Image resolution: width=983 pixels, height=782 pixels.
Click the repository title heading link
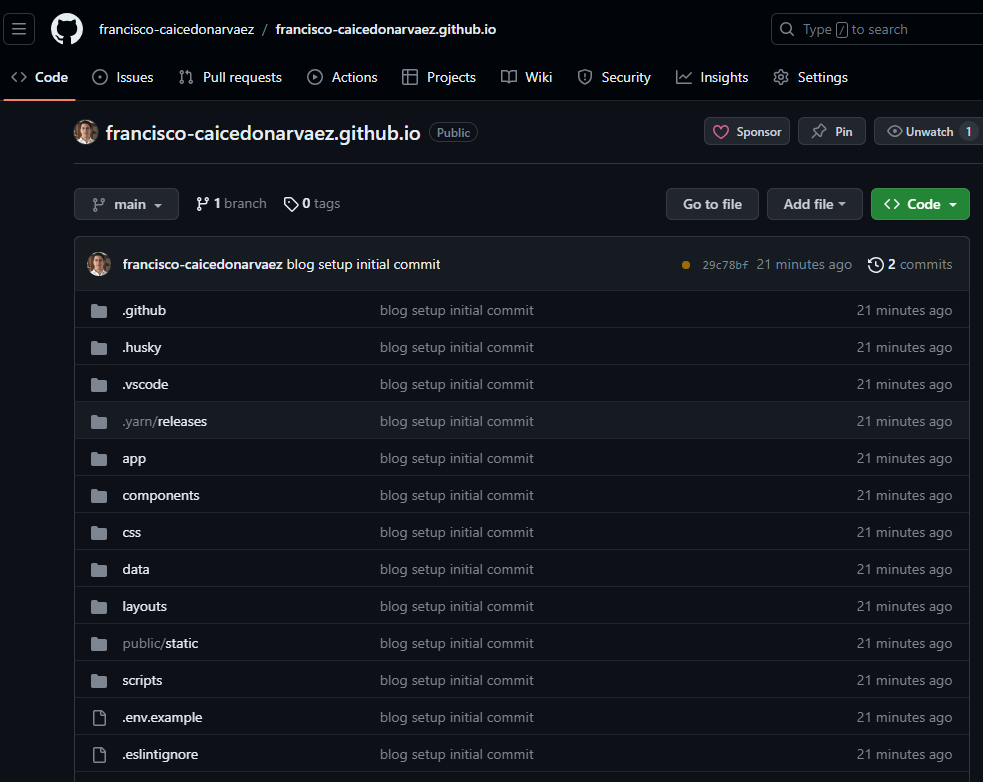pos(263,133)
